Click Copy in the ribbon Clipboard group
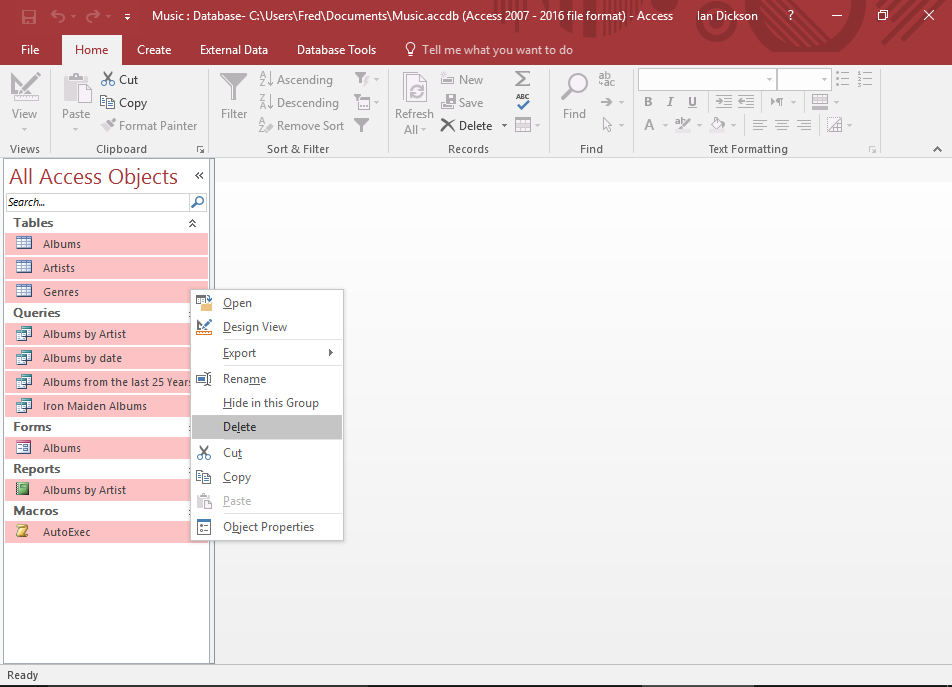This screenshot has height=687, width=952. click(124, 103)
